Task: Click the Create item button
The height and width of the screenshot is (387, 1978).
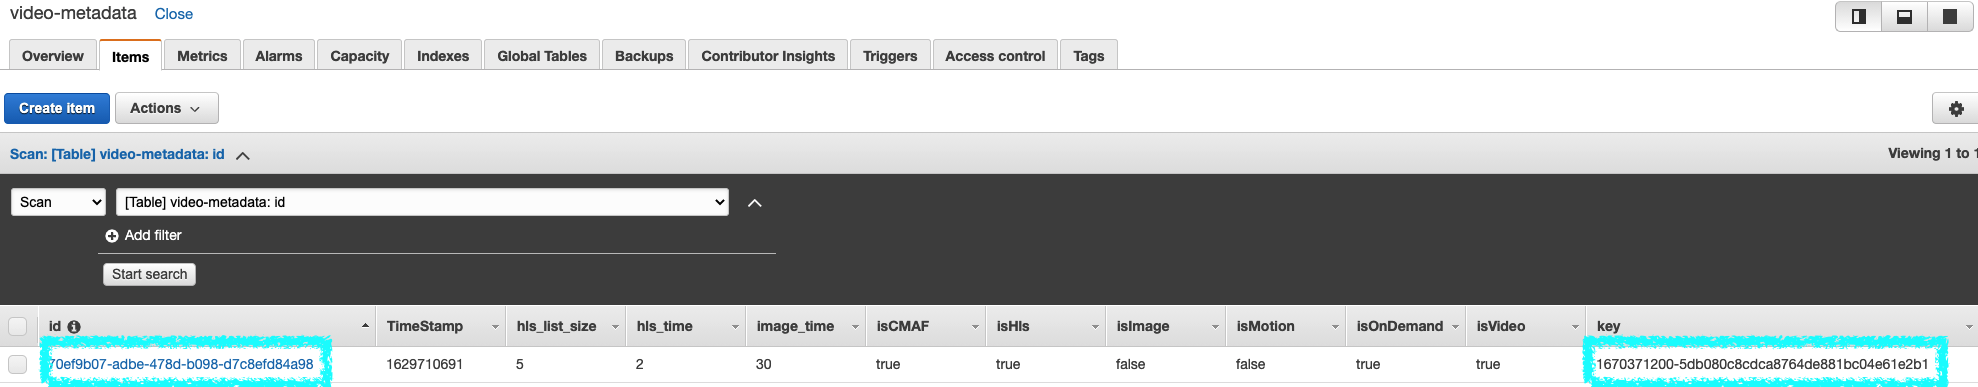Action: click(x=57, y=108)
